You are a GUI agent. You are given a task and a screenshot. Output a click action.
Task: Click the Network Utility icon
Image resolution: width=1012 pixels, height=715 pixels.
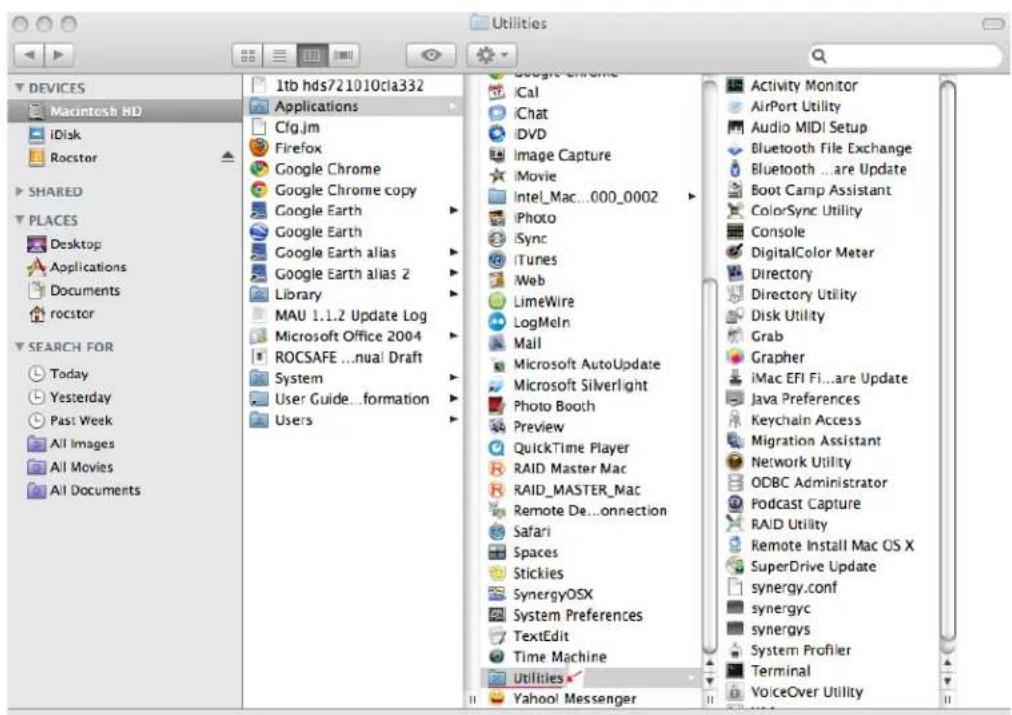734,461
